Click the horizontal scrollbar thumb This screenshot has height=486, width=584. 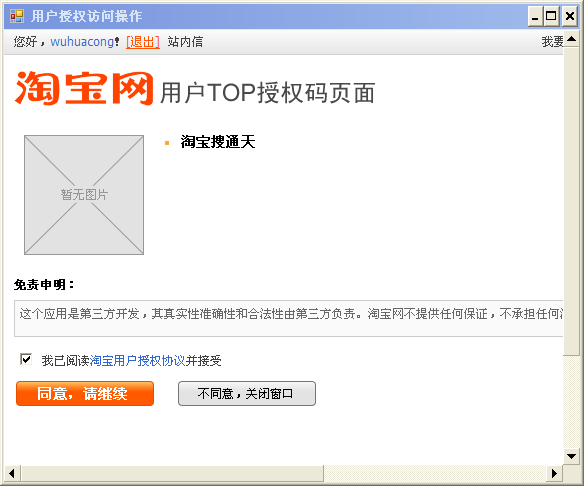coord(172,473)
